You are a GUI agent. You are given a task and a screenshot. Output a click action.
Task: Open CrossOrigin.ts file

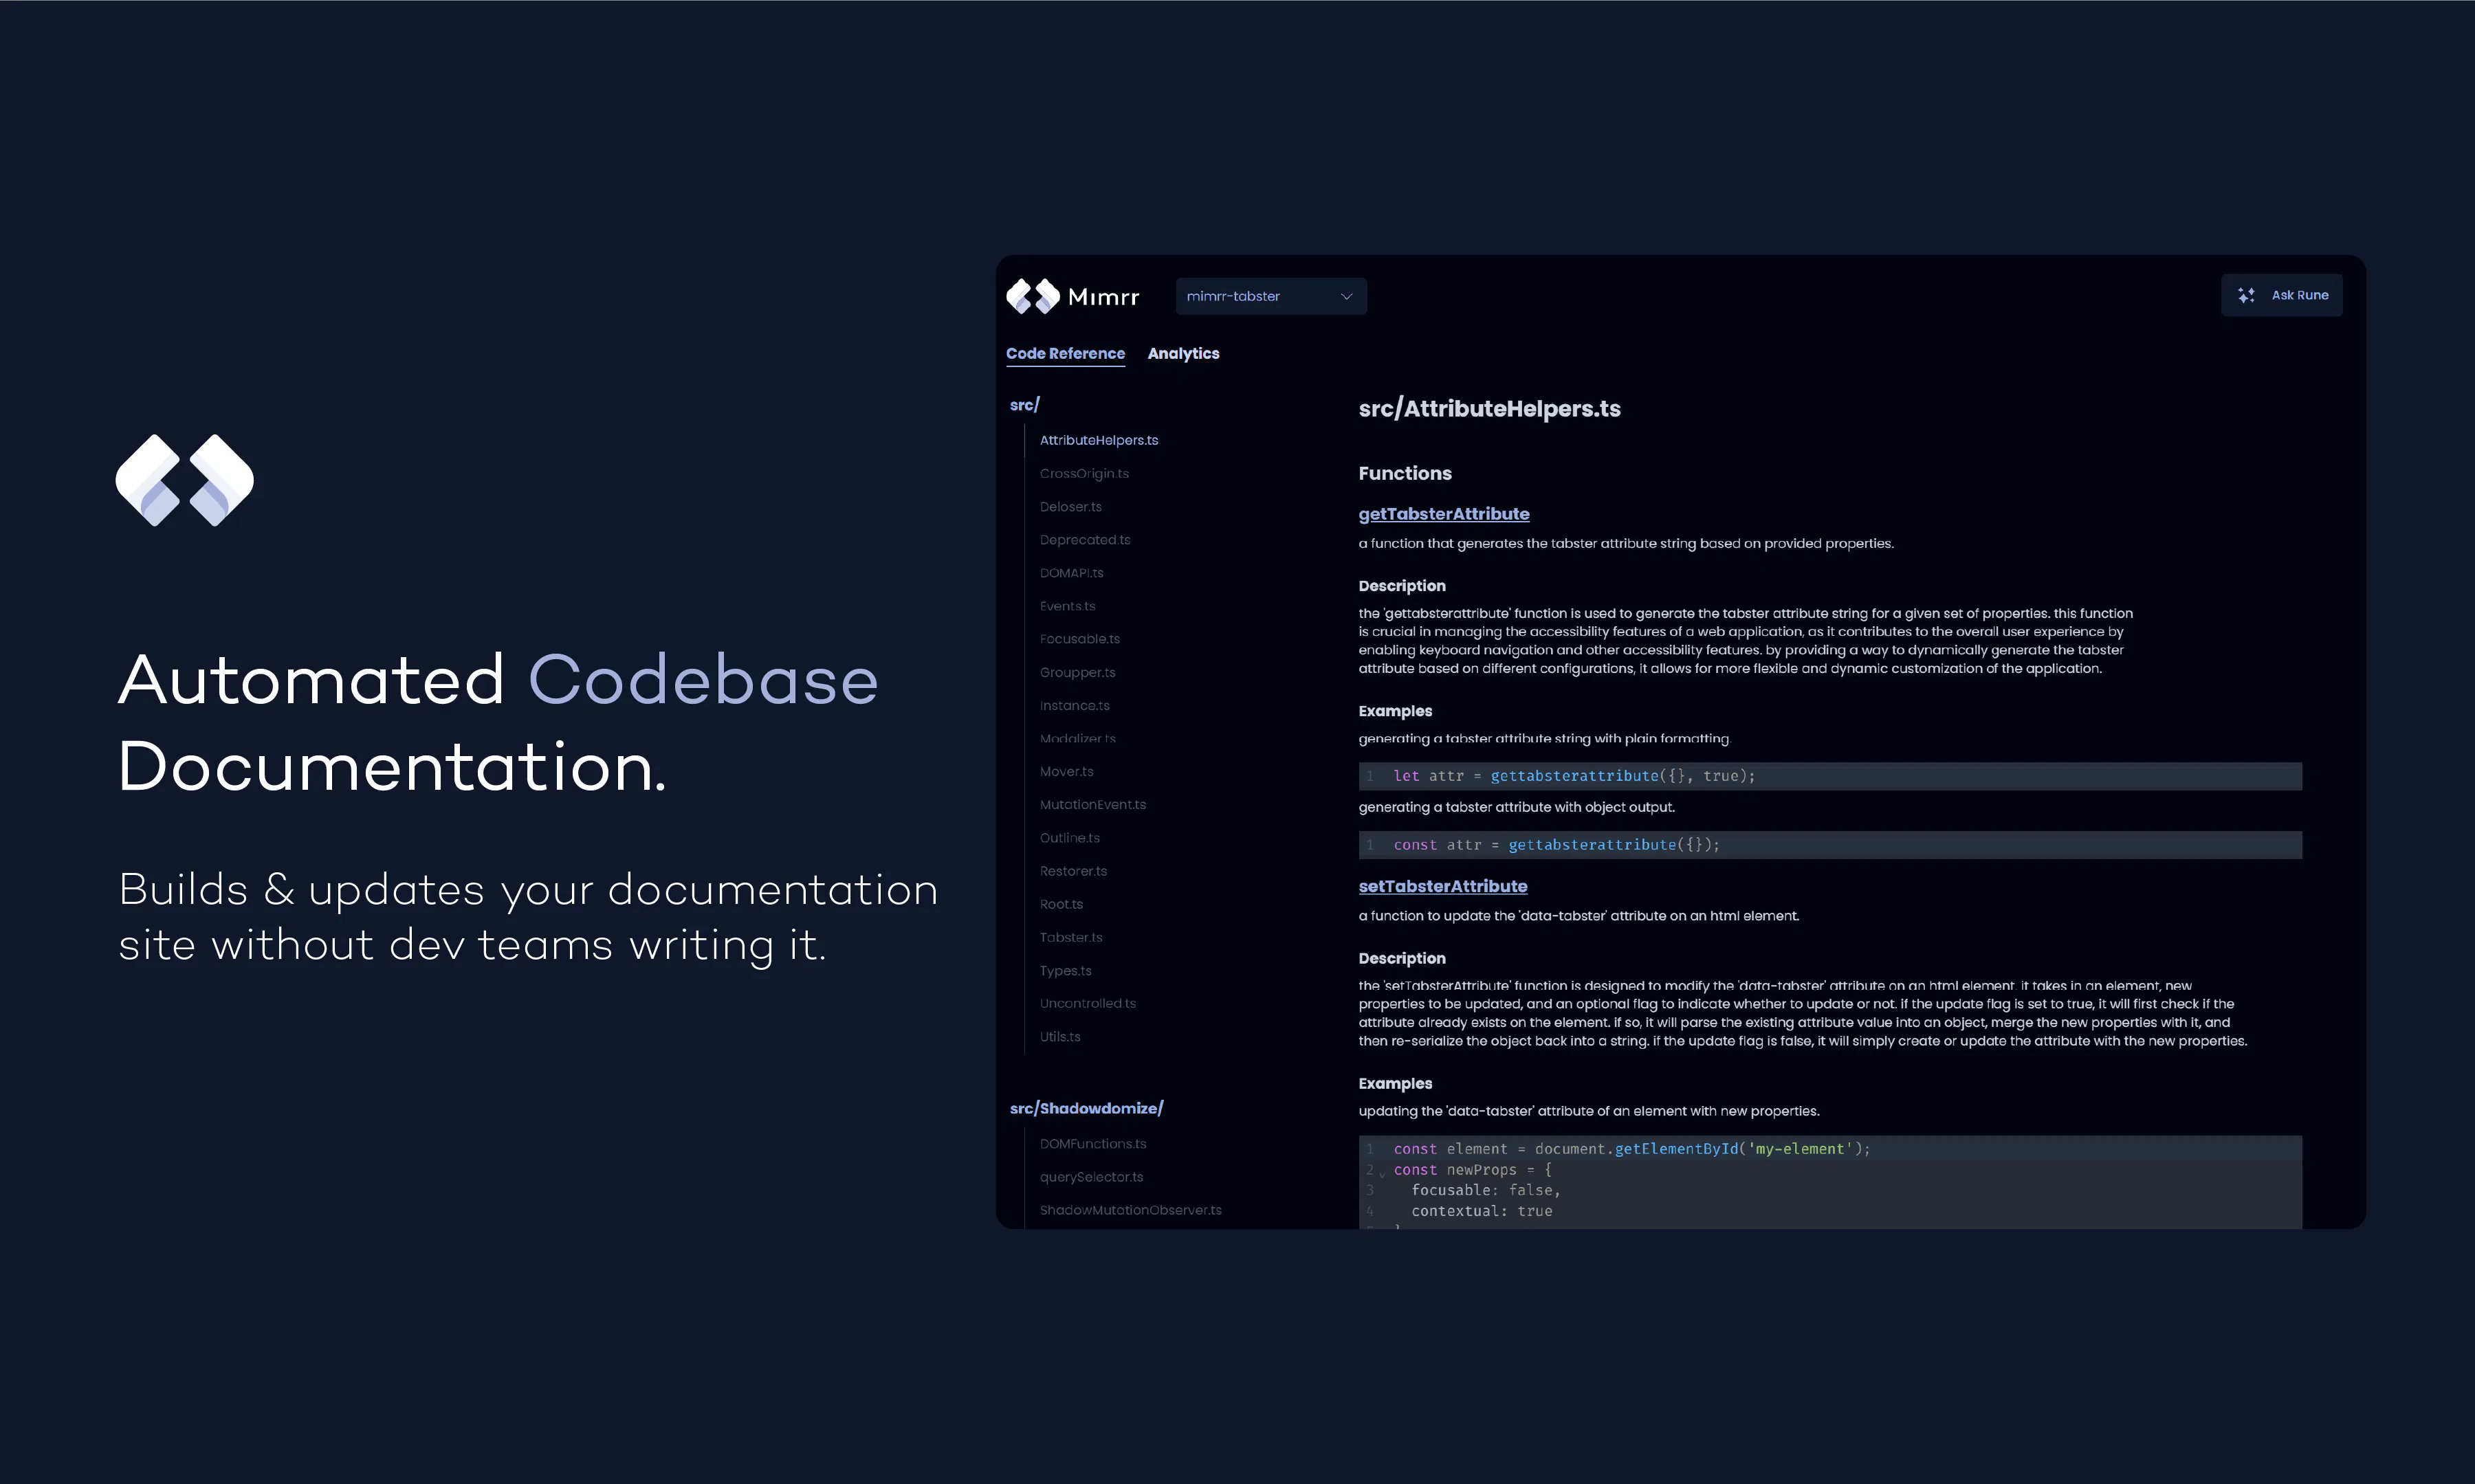tap(1084, 473)
